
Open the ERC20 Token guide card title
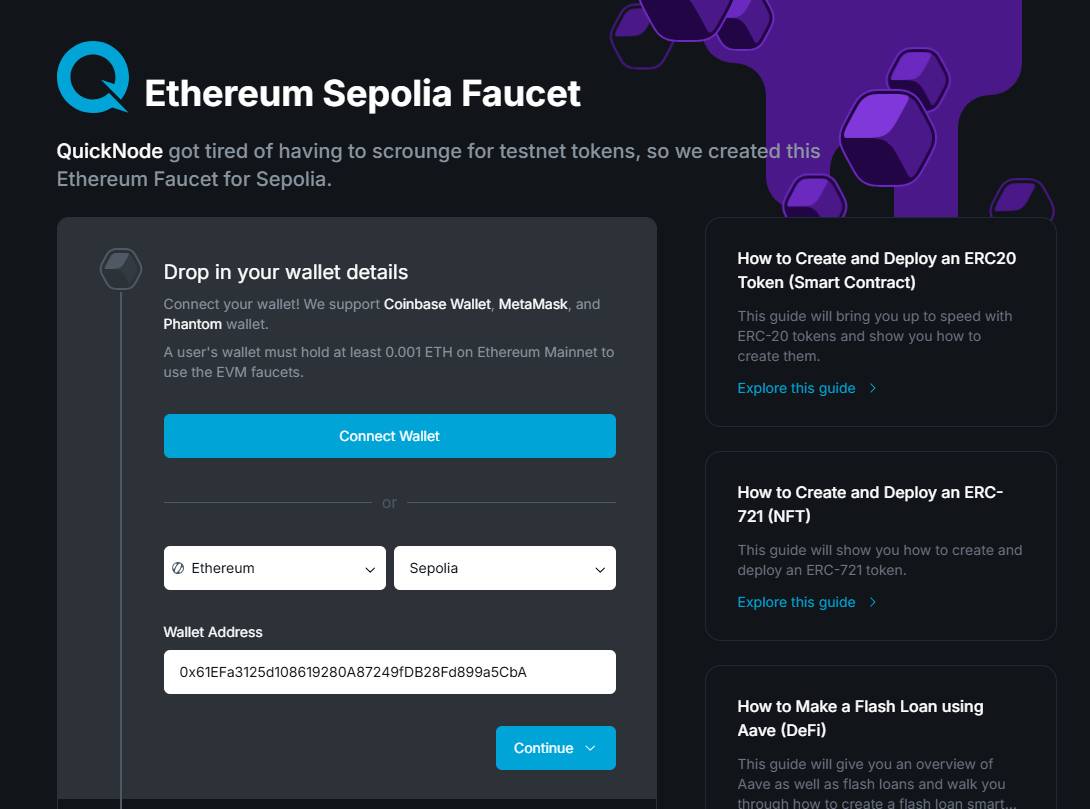pos(877,270)
